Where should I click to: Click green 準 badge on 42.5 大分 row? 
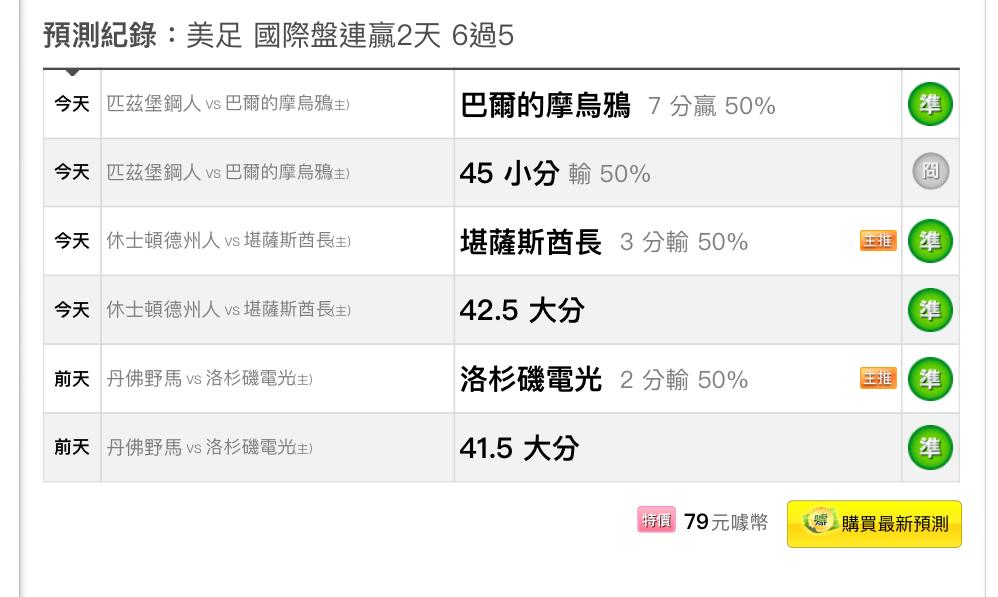(x=930, y=310)
